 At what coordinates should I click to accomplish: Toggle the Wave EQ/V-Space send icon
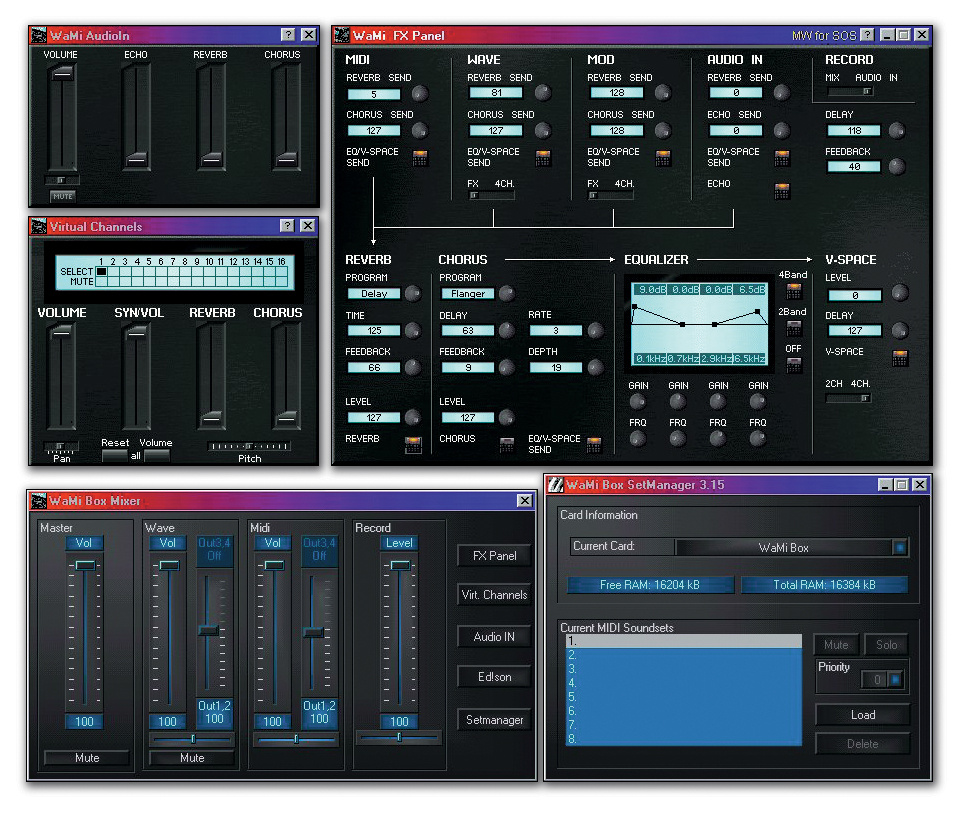pyautogui.click(x=543, y=158)
